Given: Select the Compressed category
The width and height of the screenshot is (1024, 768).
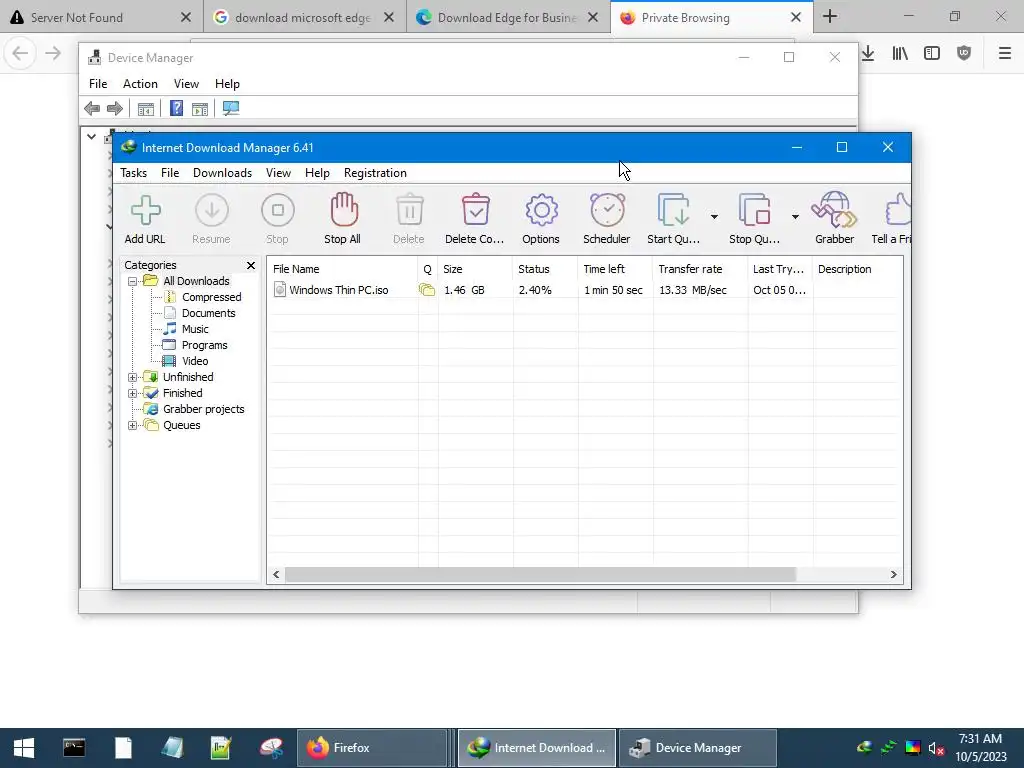Looking at the screenshot, I should [x=211, y=297].
